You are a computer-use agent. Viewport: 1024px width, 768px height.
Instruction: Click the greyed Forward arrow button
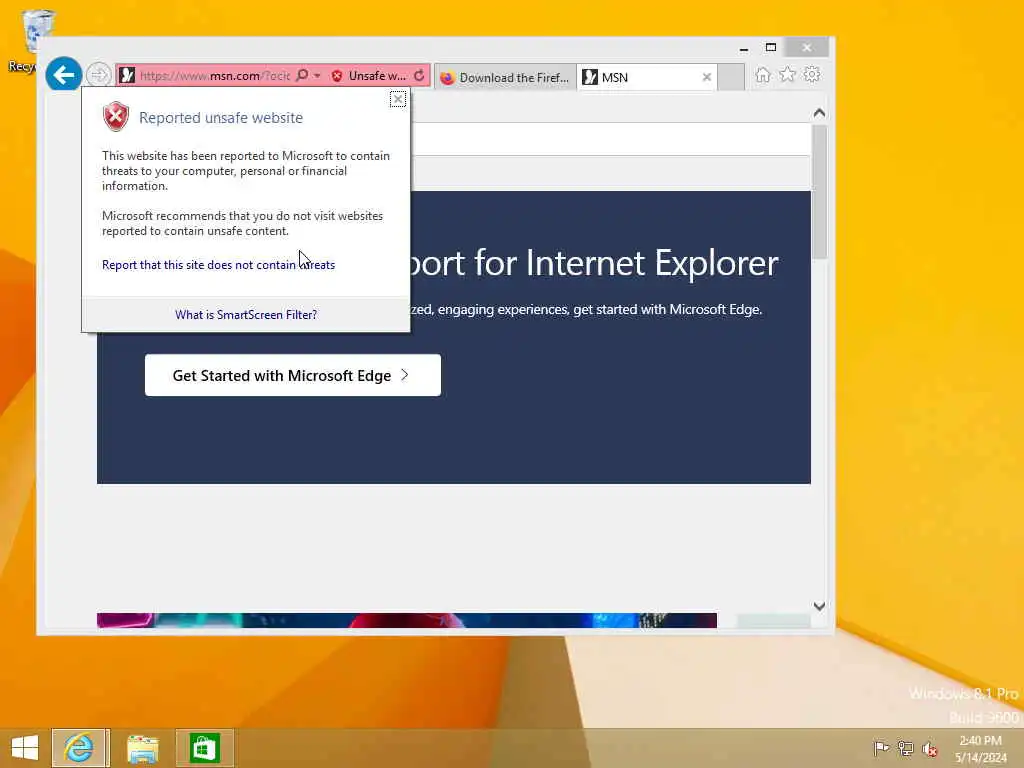(99, 75)
